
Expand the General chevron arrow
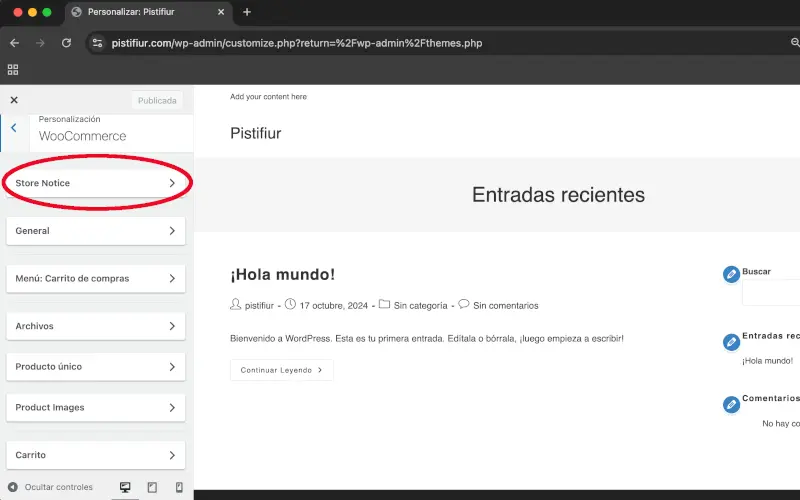point(172,231)
